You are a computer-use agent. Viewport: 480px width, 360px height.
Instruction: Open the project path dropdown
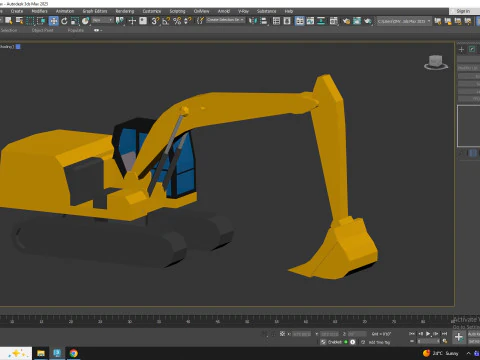[x=404, y=21]
